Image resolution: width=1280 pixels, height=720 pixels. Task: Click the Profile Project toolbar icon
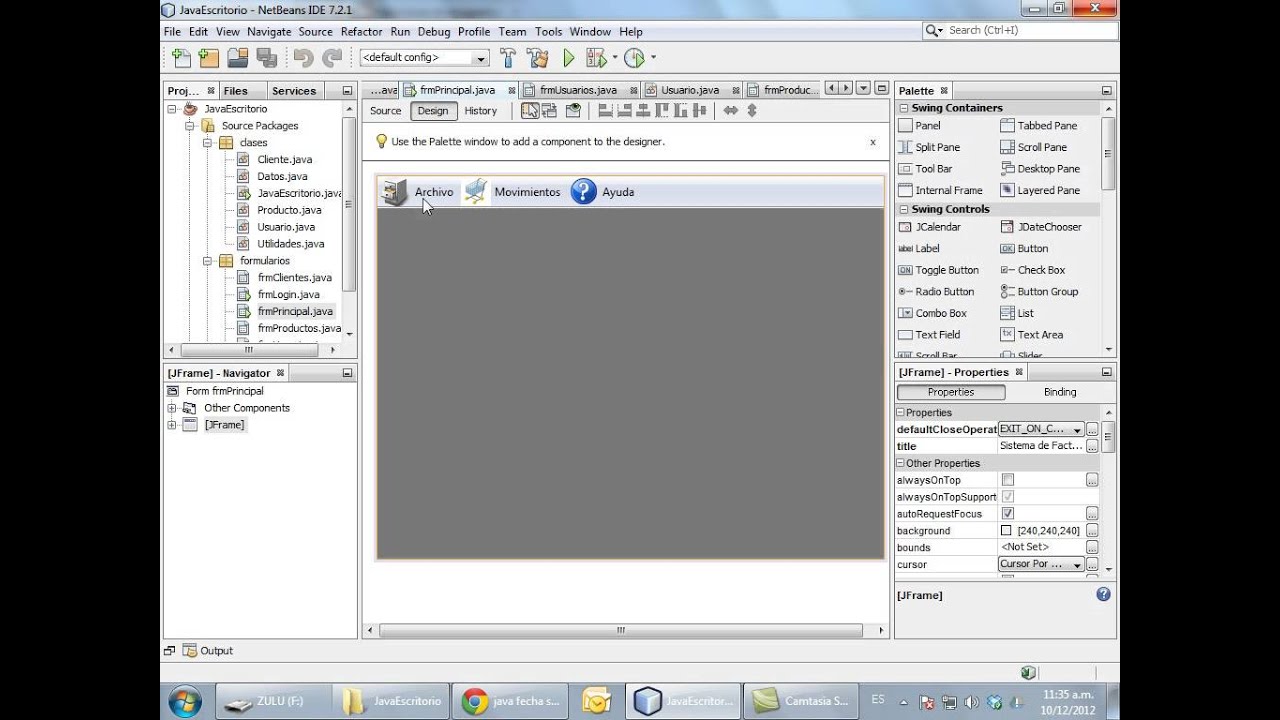coord(634,58)
